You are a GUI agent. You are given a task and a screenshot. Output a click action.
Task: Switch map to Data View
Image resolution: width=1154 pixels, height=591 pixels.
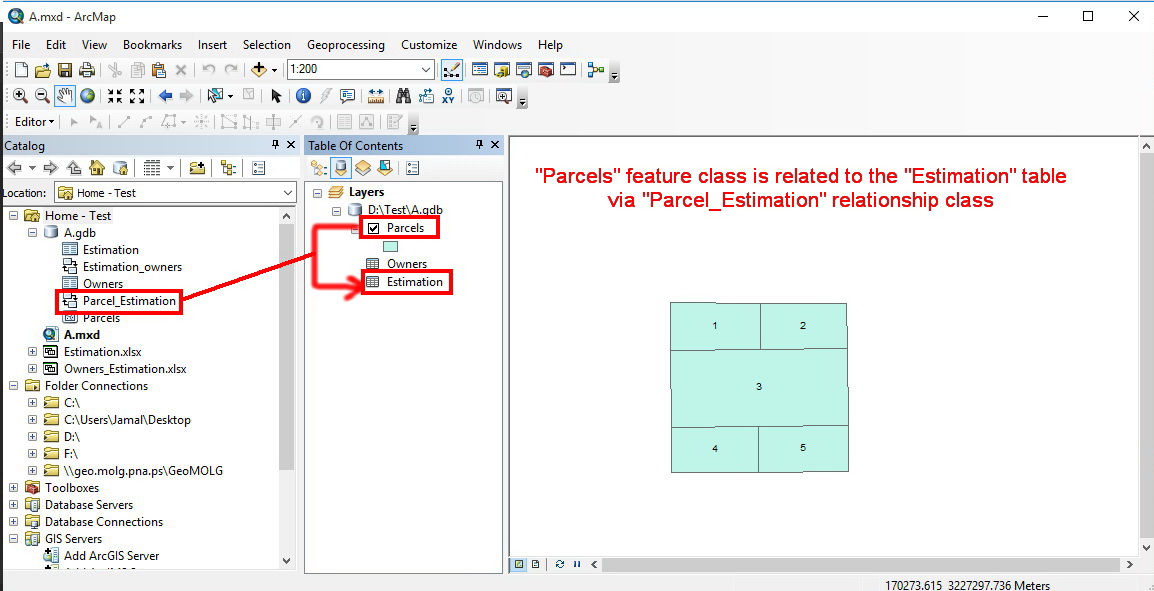tap(519, 565)
